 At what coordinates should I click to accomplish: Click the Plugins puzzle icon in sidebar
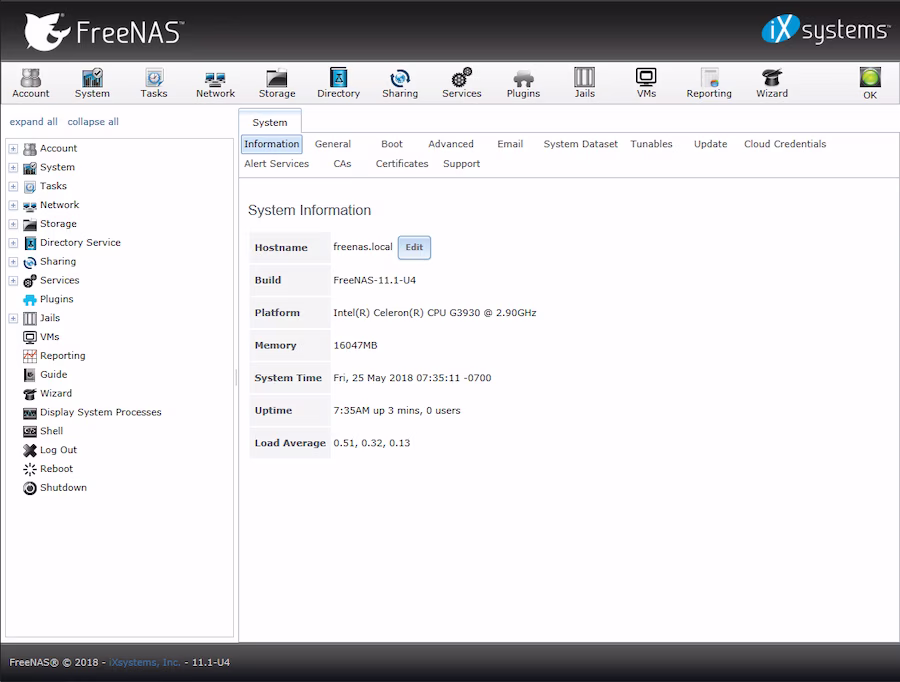(30, 300)
